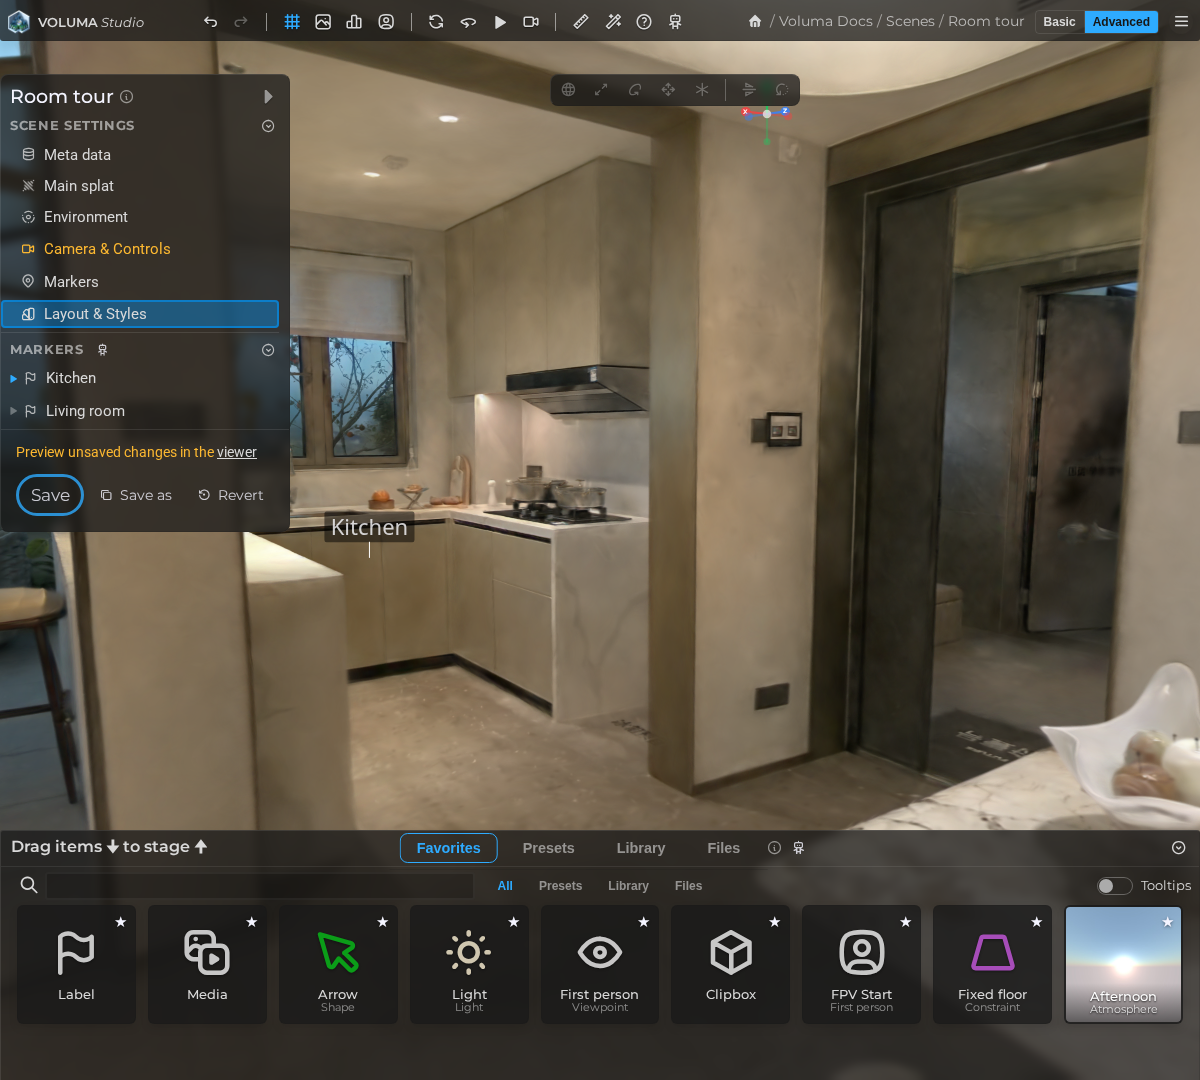Screen dimensions: 1200x1080
Task: Toggle favorite star on Media card
Action: (x=251, y=922)
